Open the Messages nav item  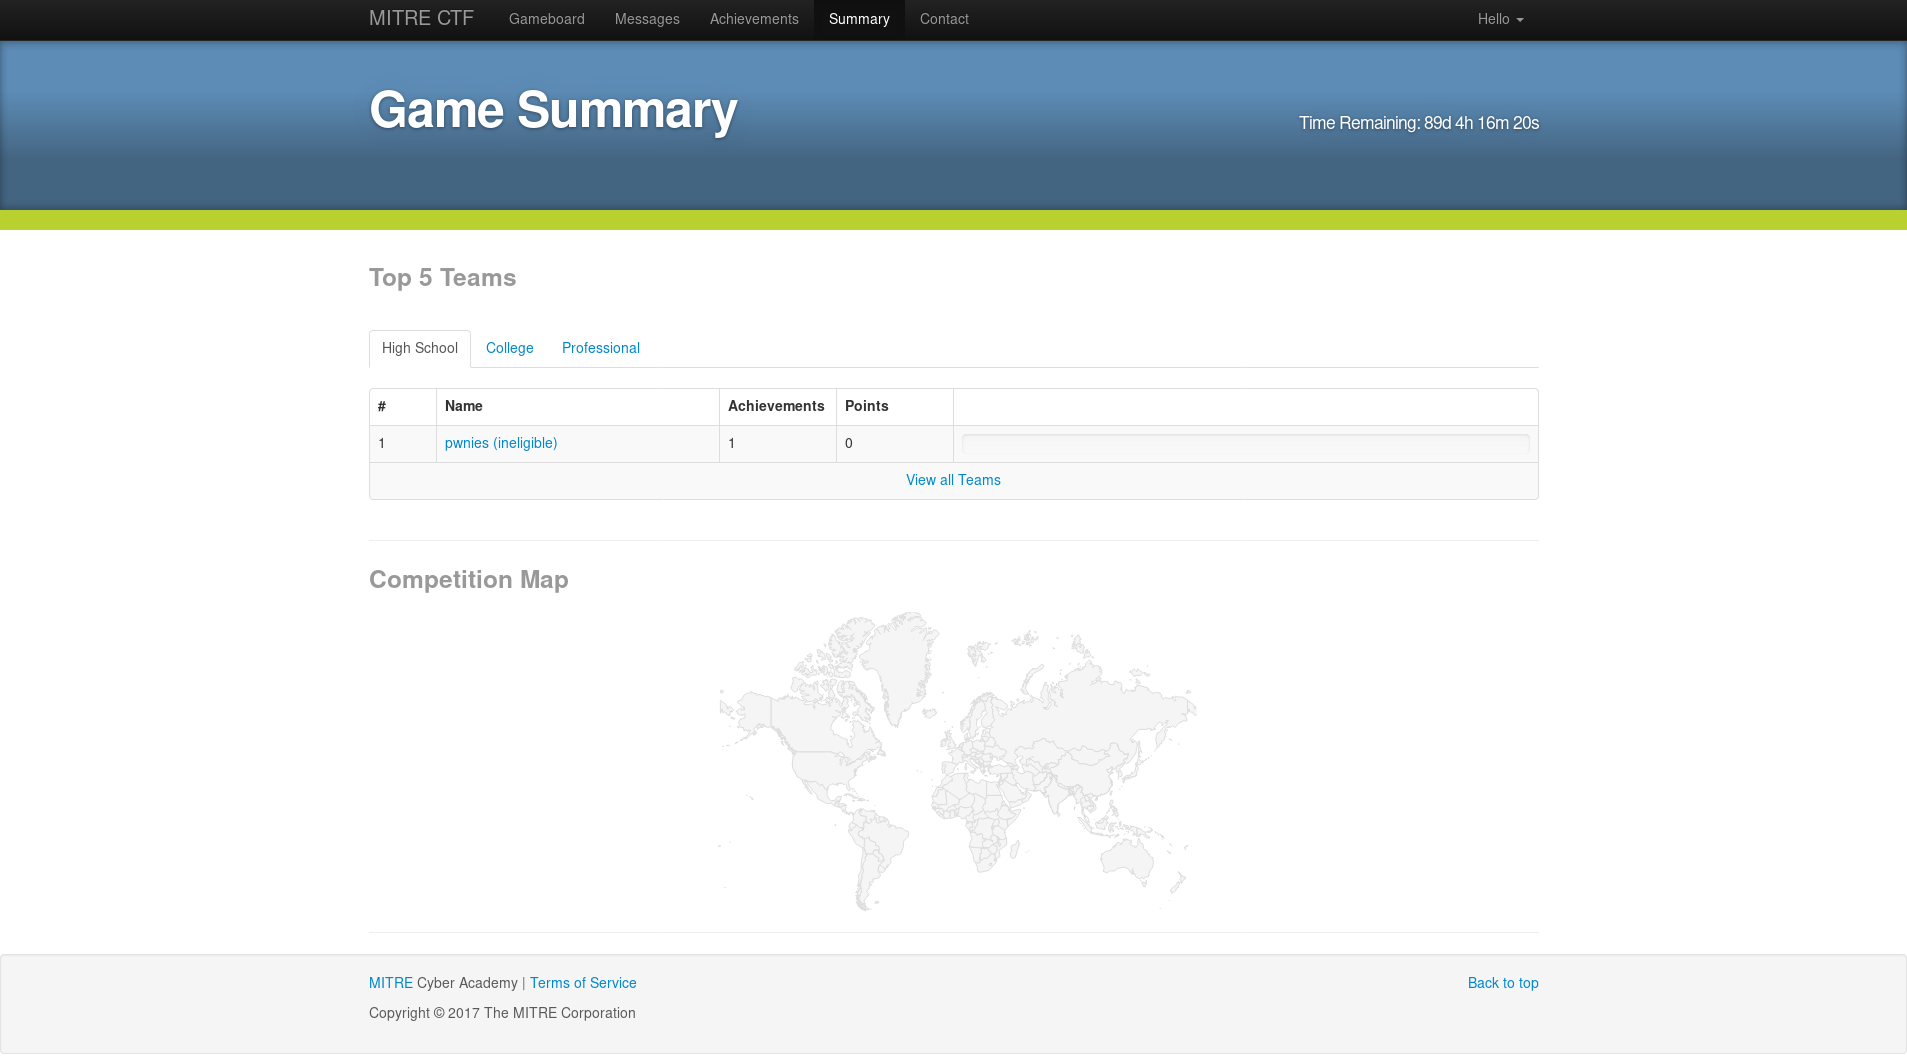click(x=647, y=19)
